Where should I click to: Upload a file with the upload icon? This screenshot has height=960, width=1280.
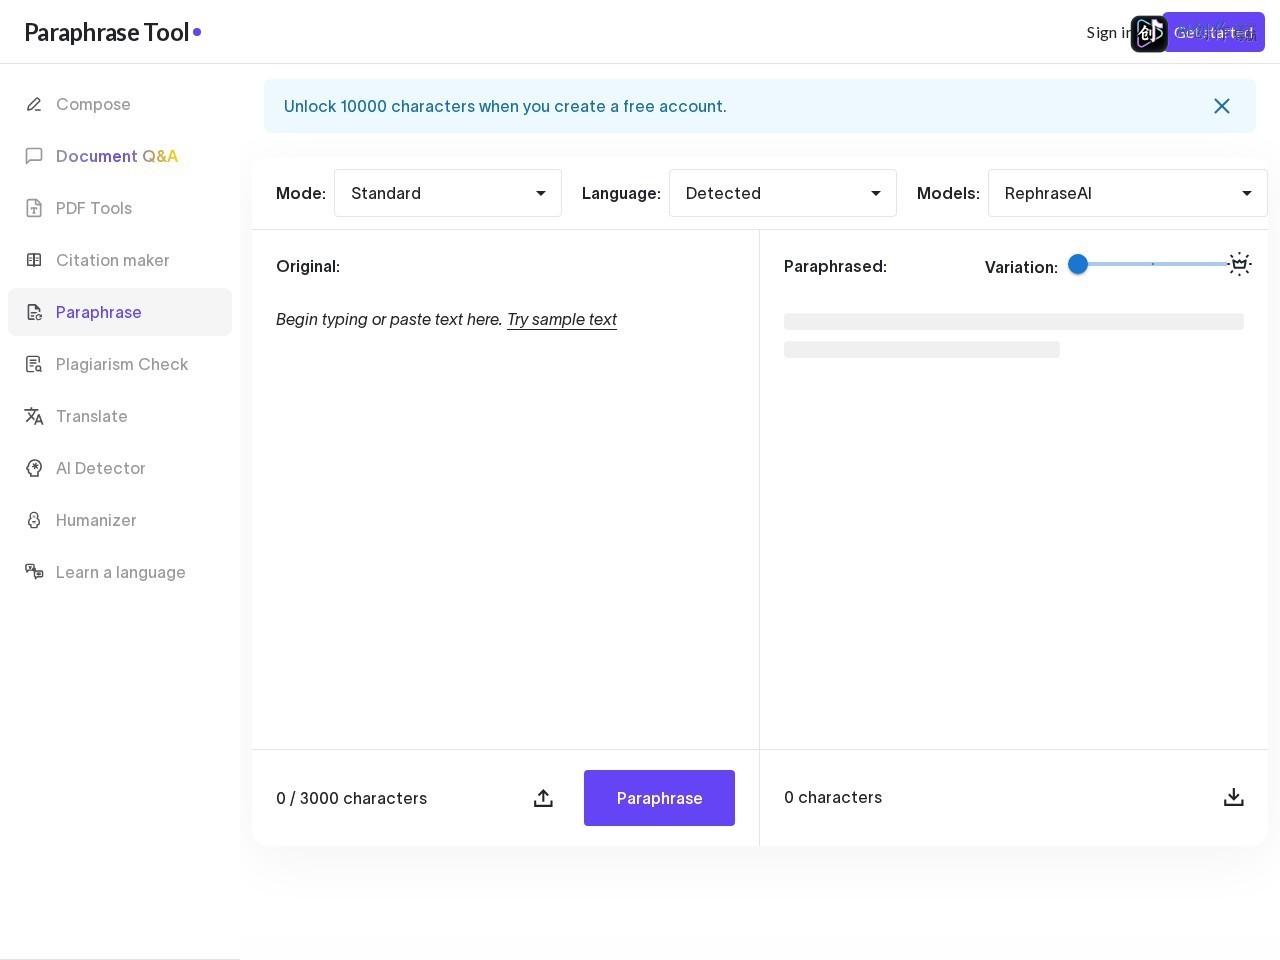coord(543,798)
